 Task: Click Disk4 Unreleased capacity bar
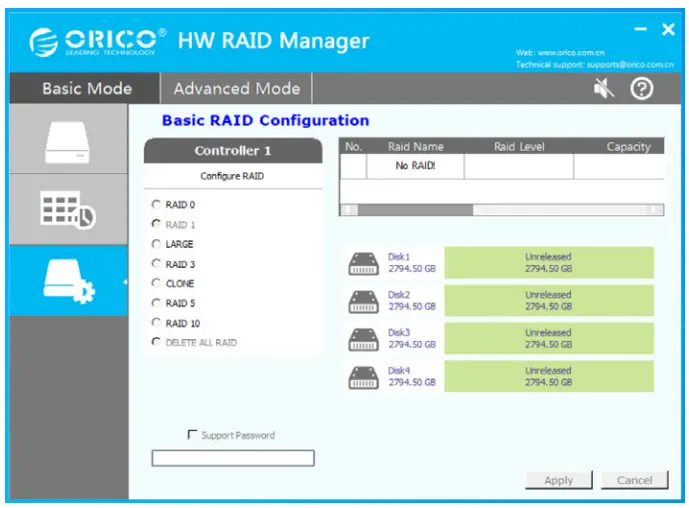pos(549,376)
